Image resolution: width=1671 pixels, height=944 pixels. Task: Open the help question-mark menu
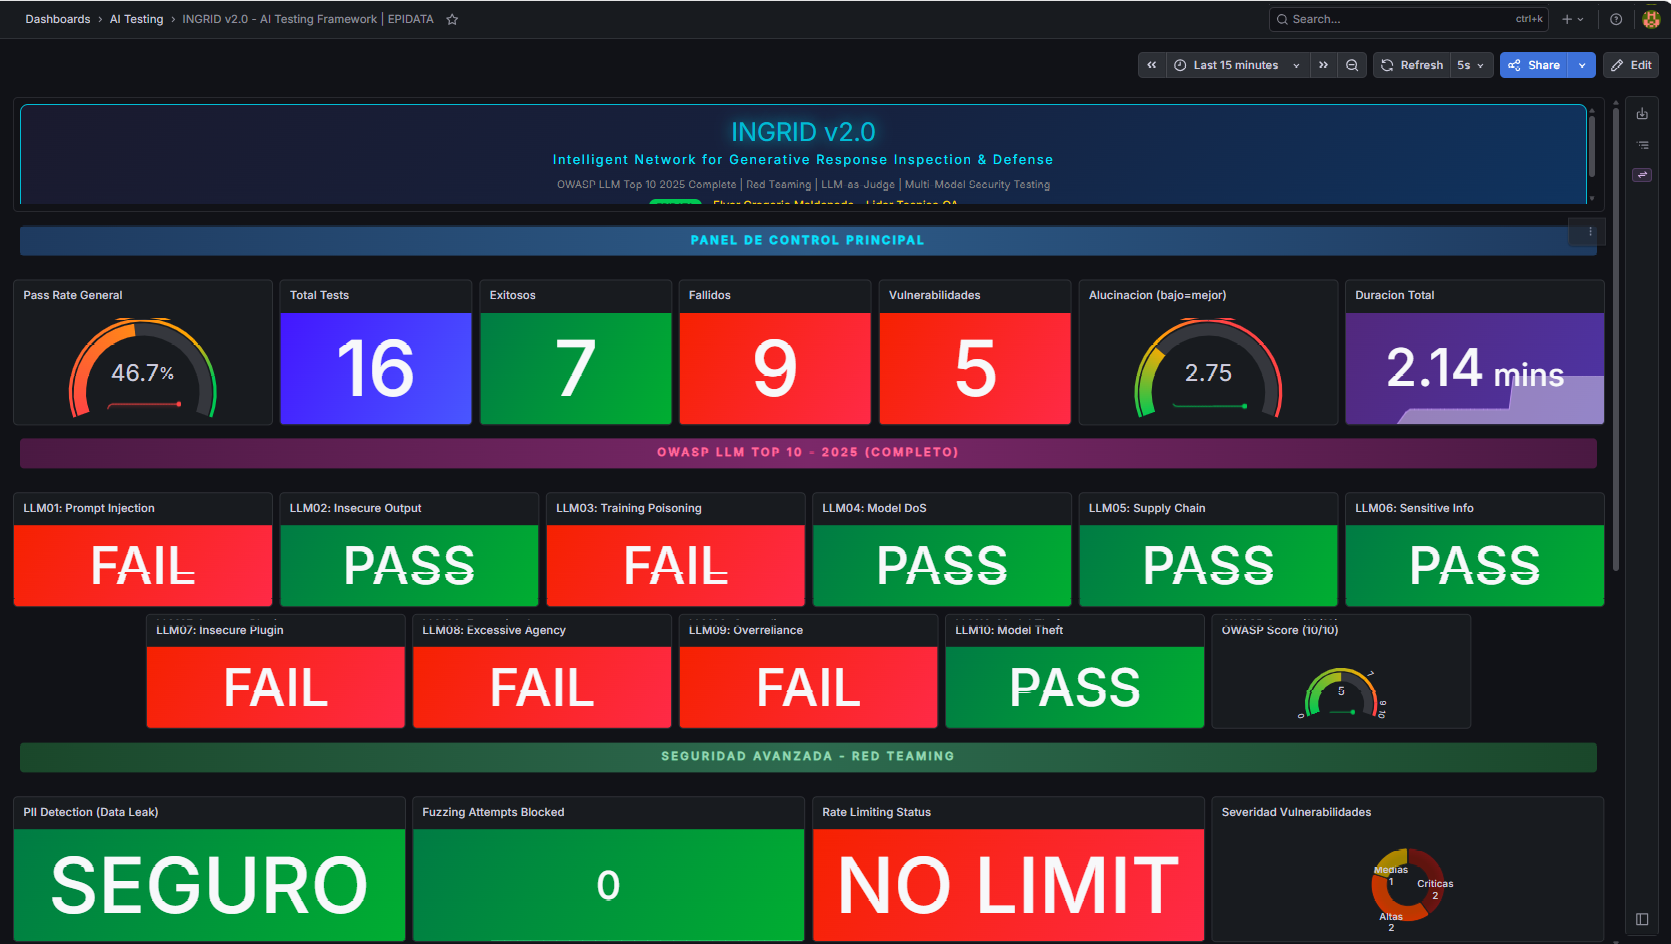[x=1616, y=19]
